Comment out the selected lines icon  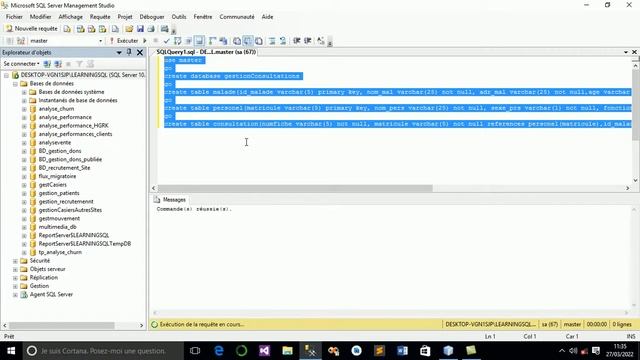272,41
